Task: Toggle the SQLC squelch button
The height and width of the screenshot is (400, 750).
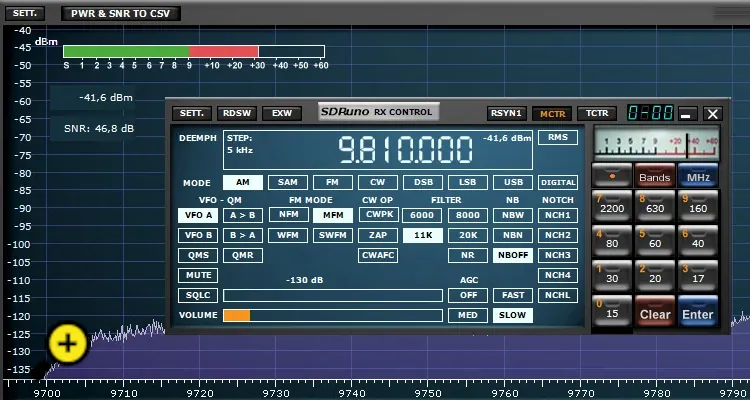Action: tap(198, 296)
